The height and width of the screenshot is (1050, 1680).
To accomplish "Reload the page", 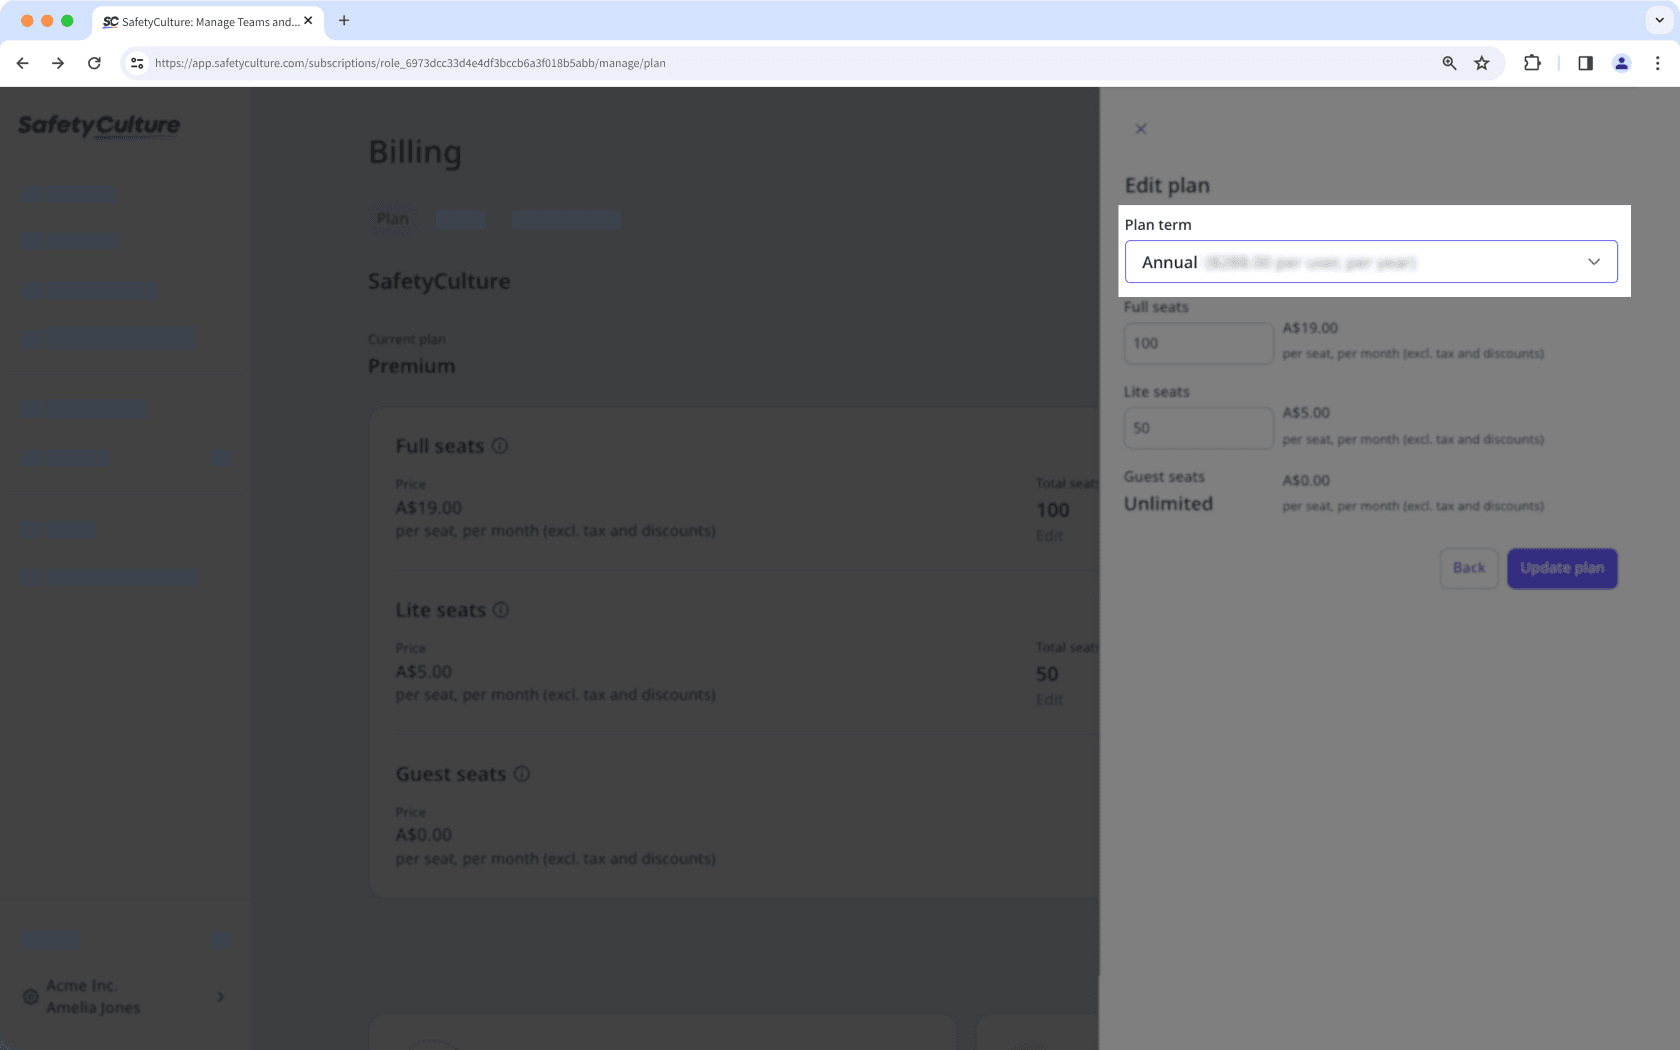I will pyautogui.click(x=94, y=62).
